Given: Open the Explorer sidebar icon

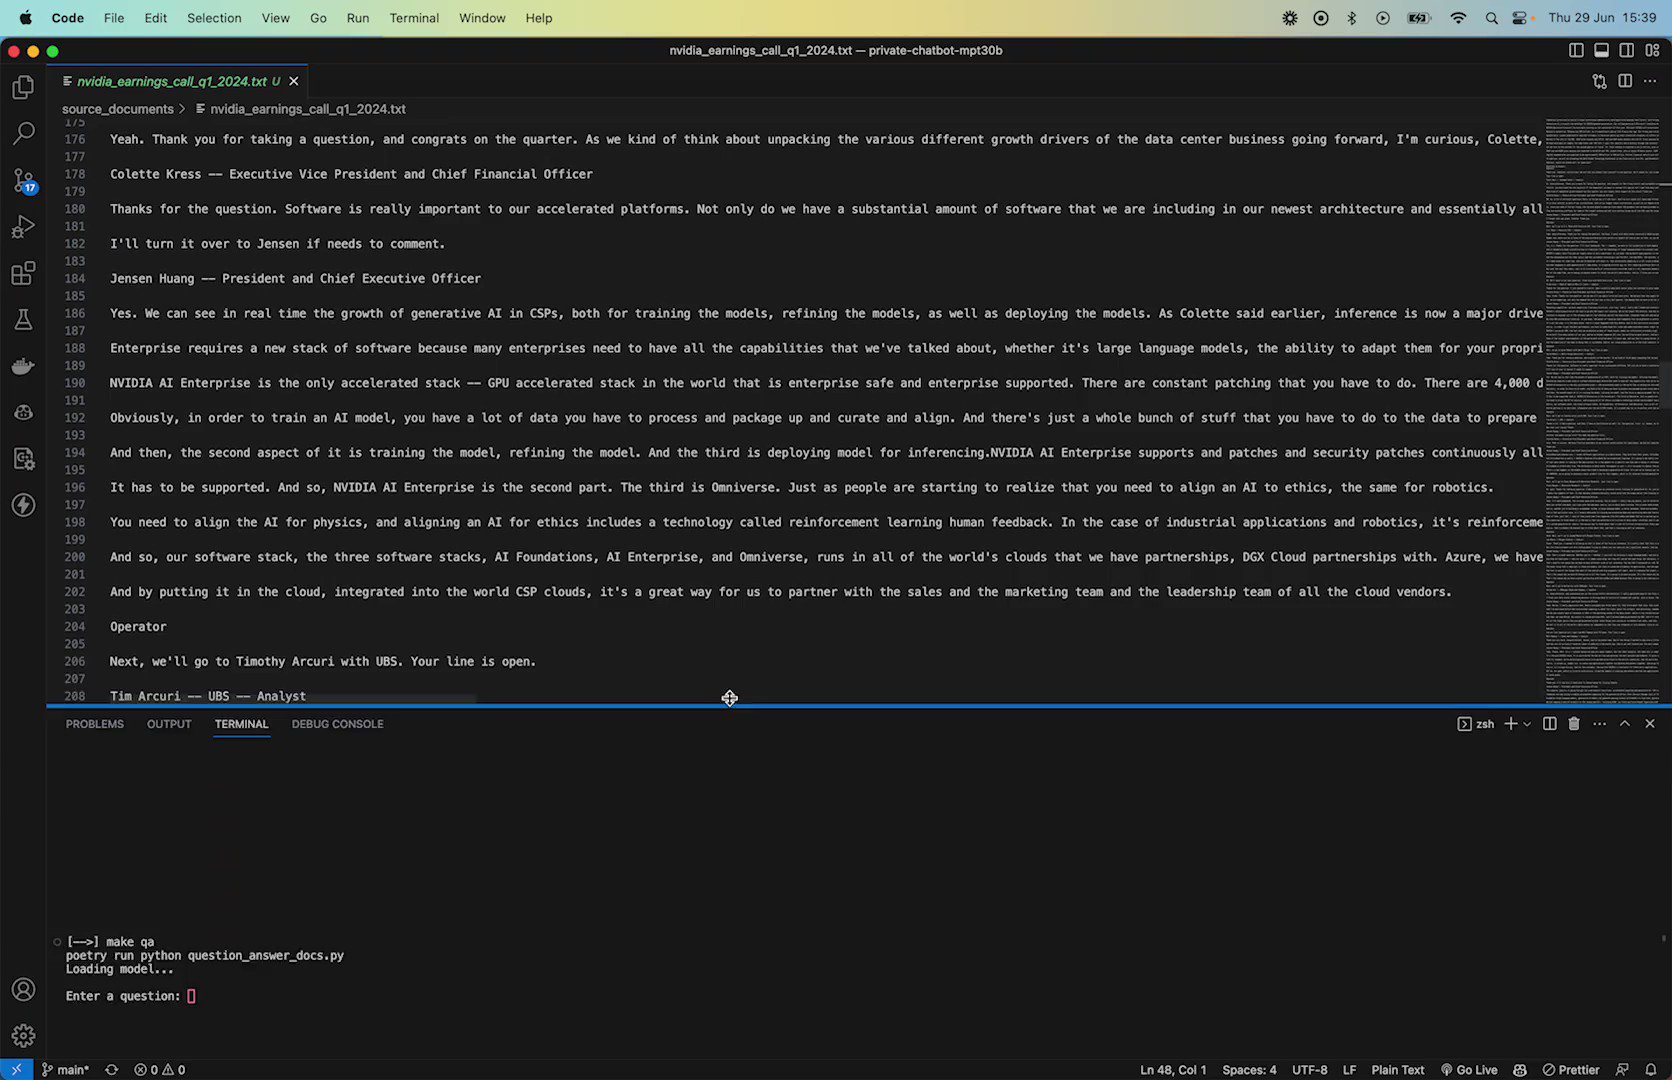Looking at the screenshot, I should (x=23, y=87).
